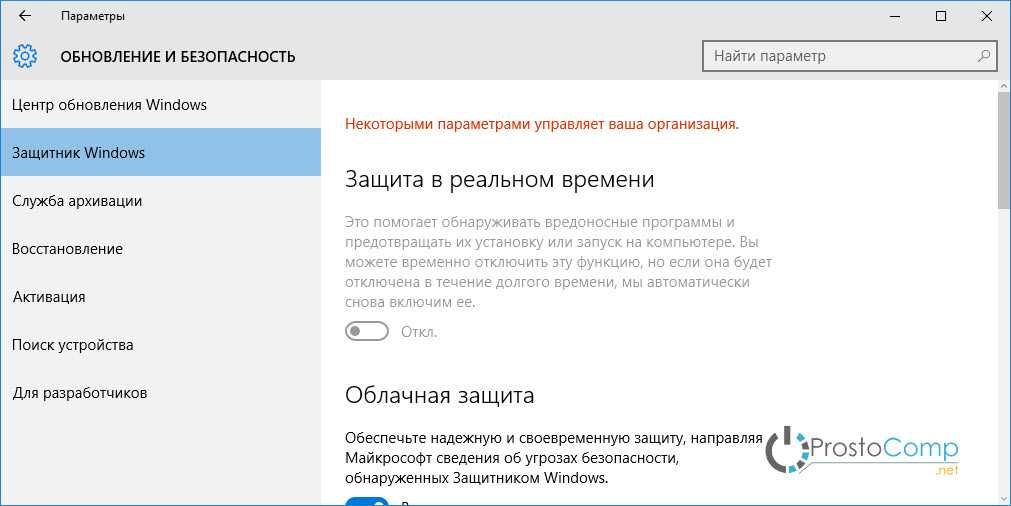Open Центр обновления Windows section
Image resolution: width=1011 pixels, height=506 pixels.
[161, 104]
